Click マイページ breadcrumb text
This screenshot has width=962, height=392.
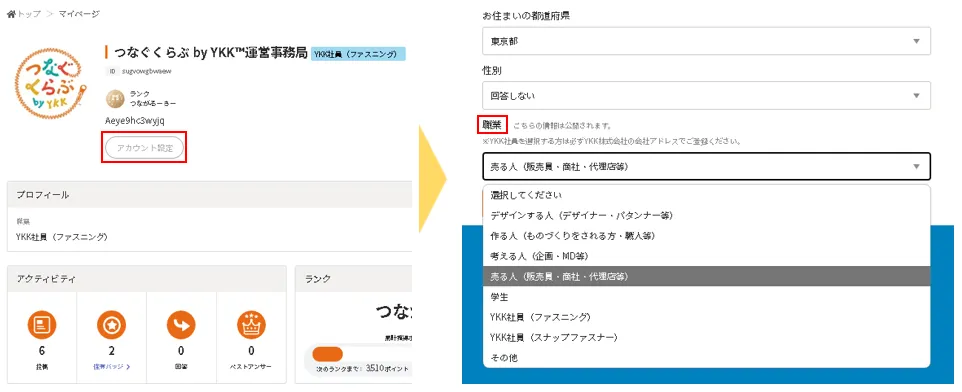tap(79, 13)
